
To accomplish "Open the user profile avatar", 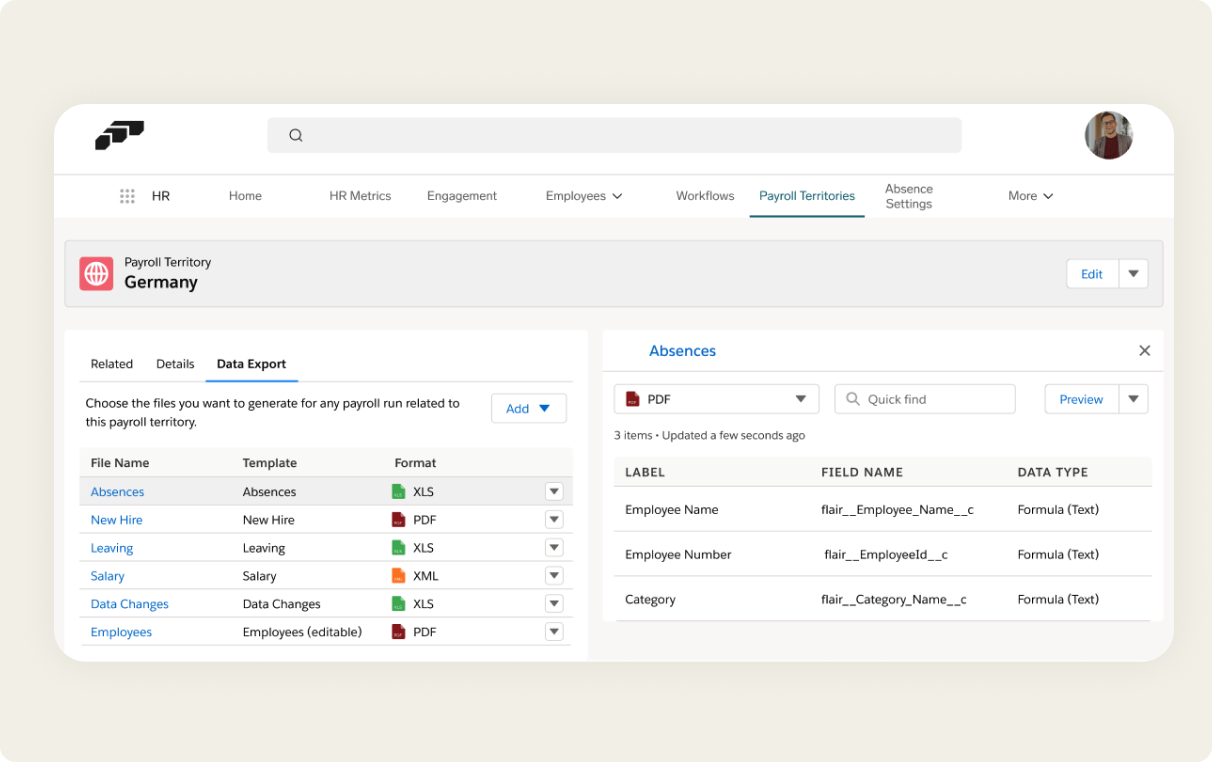I will coord(1108,135).
